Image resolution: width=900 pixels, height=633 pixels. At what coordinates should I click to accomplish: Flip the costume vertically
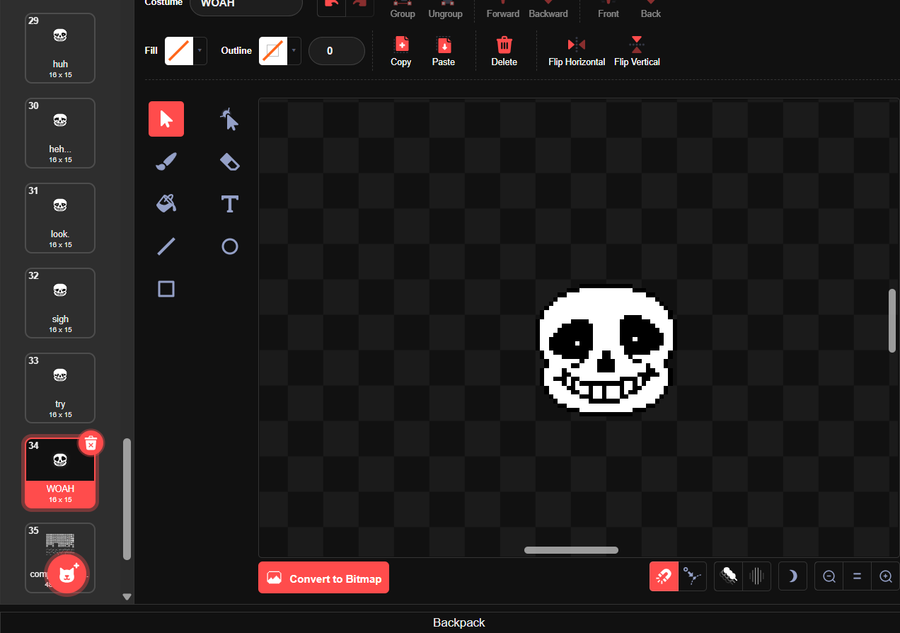[x=637, y=51]
